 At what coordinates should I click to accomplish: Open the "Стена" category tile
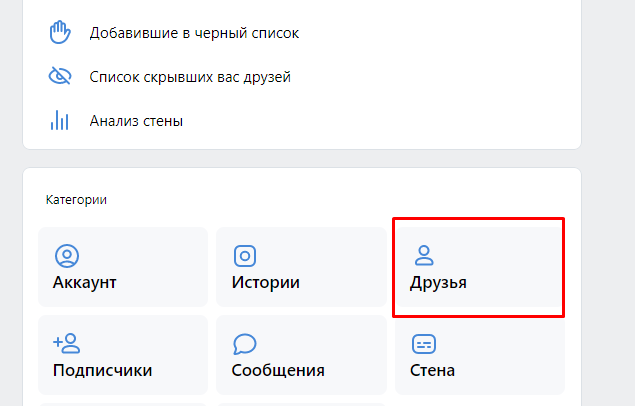click(479, 355)
